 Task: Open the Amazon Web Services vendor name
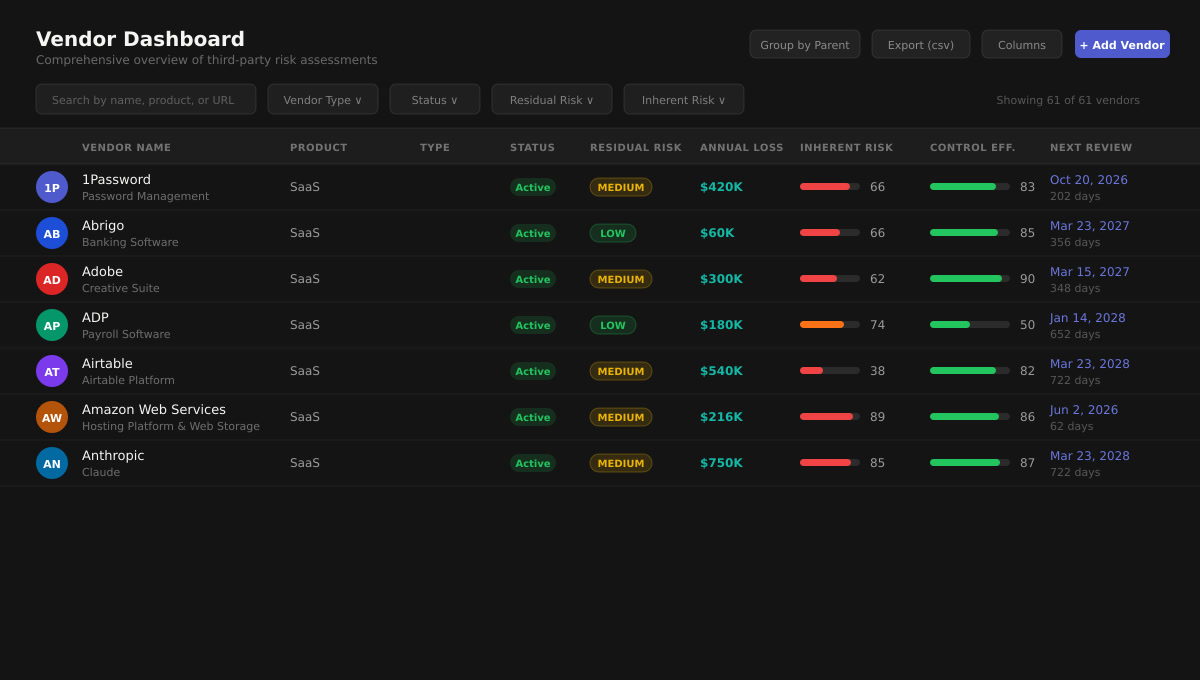pyautogui.click(x=154, y=409)
